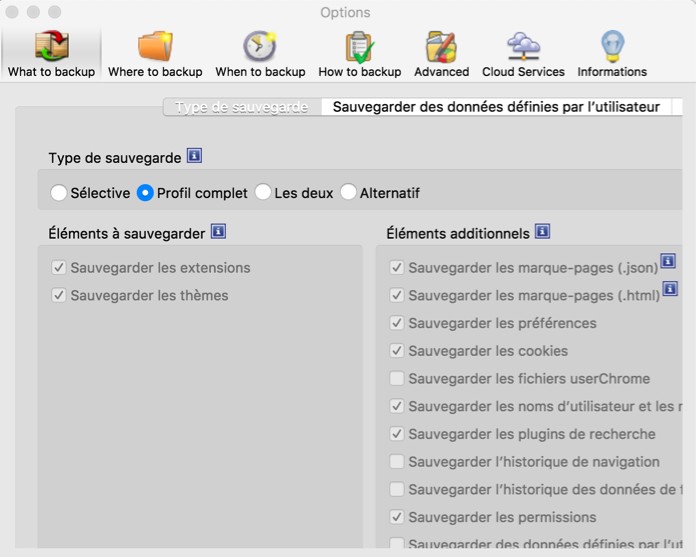Toggle Sauvegarder les noms d'utilisateur checkbox
Viewport: 696px width, 557px height.
point(396,406)
